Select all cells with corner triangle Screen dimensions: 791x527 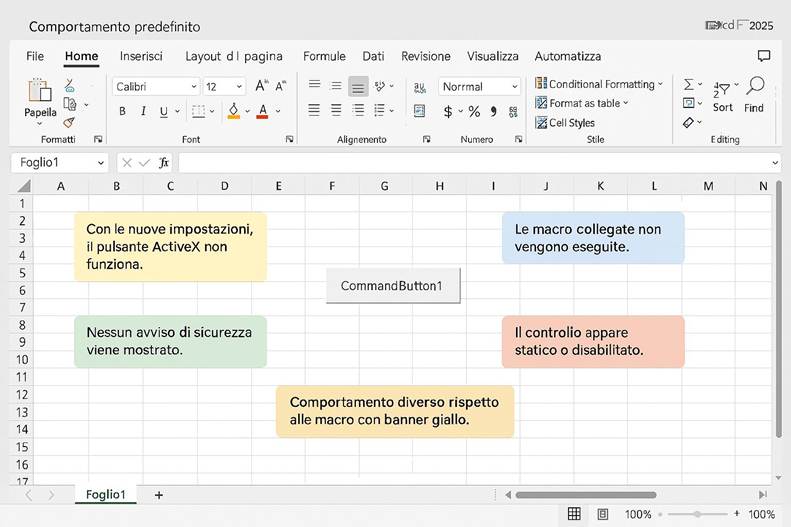[x=24, y=186]
